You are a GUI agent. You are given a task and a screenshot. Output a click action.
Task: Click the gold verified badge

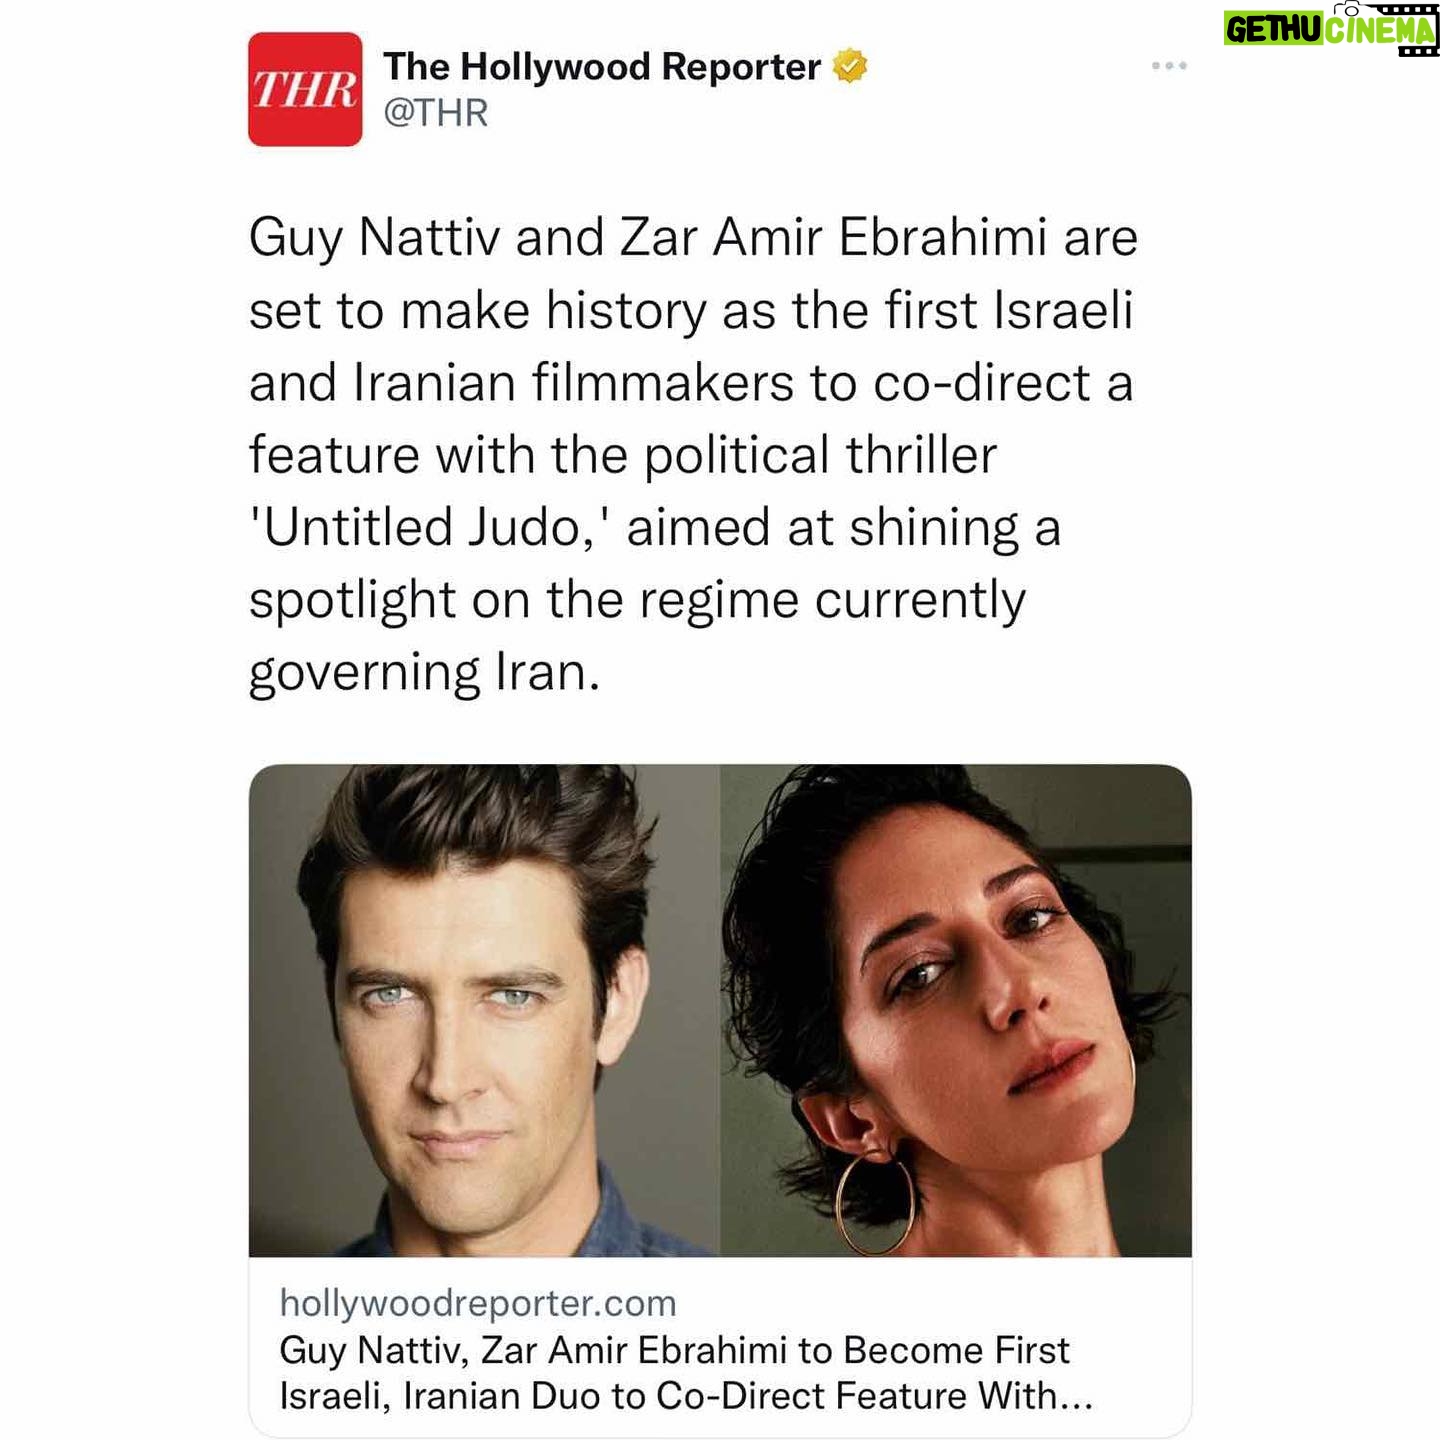(x=850, y=66)
